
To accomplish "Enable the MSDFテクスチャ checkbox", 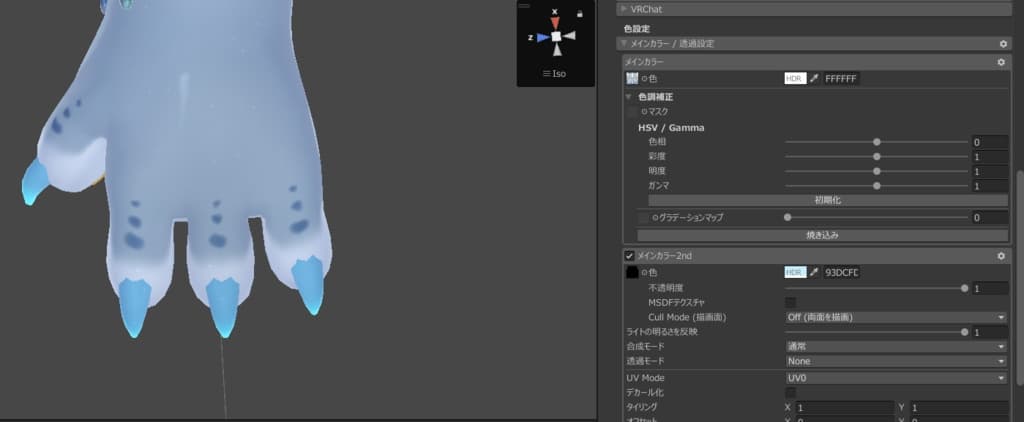I will click(790, 302).
